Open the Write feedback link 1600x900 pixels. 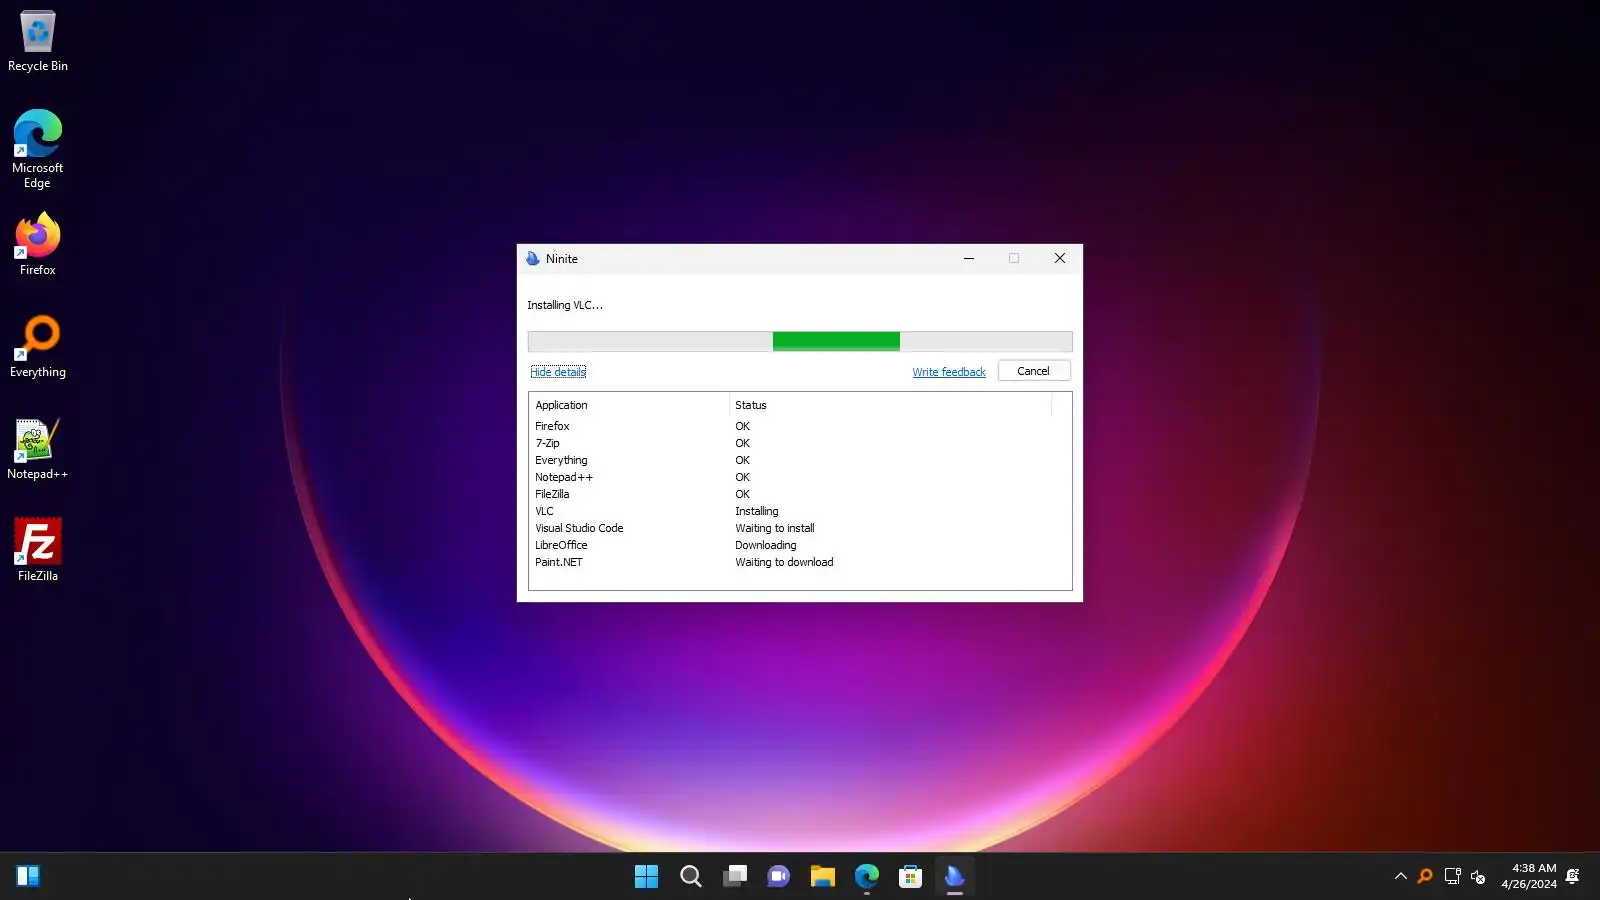pyautogui.click(x=949, y=372)
